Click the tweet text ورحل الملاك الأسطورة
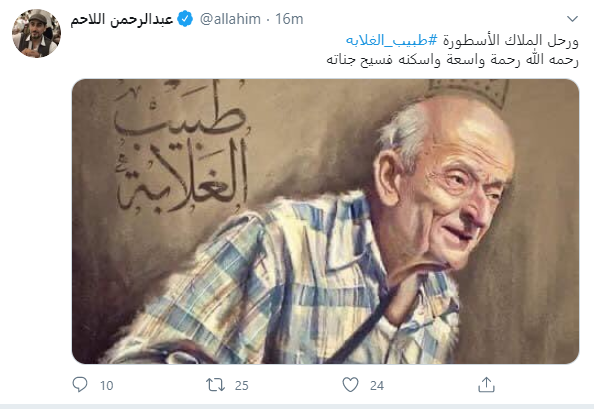 click(511, 40)
